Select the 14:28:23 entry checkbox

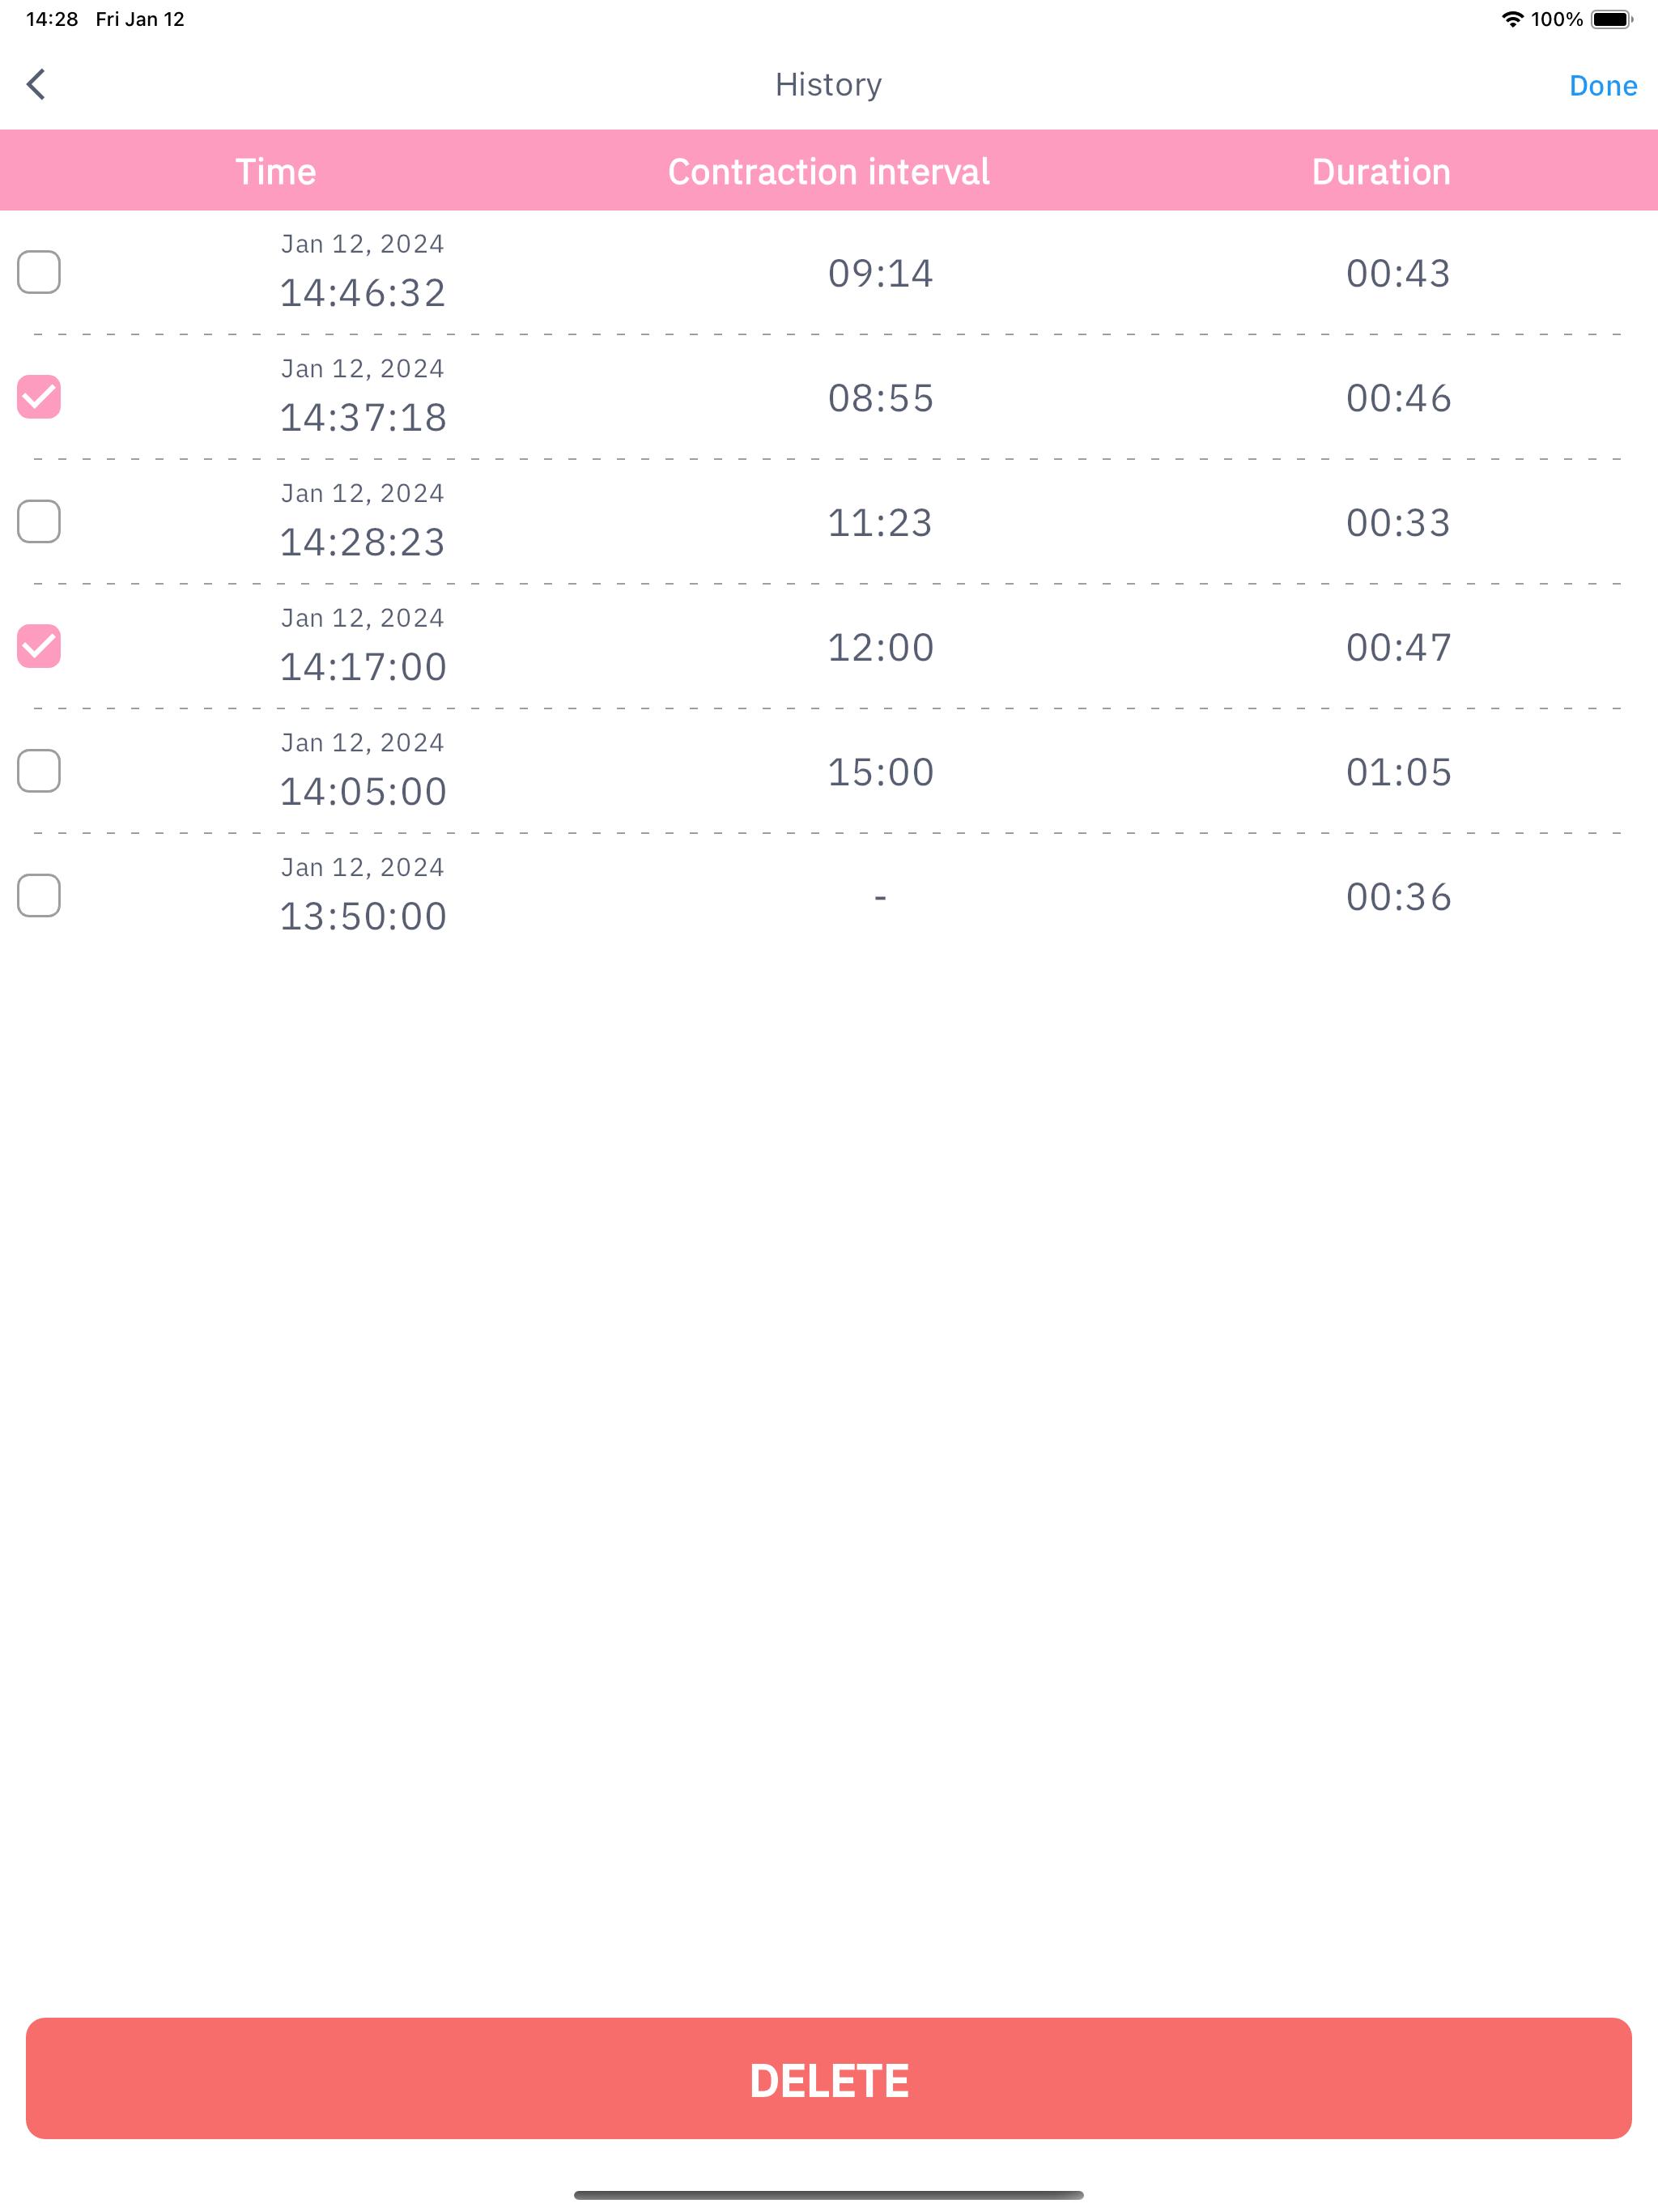click(39, 522)
